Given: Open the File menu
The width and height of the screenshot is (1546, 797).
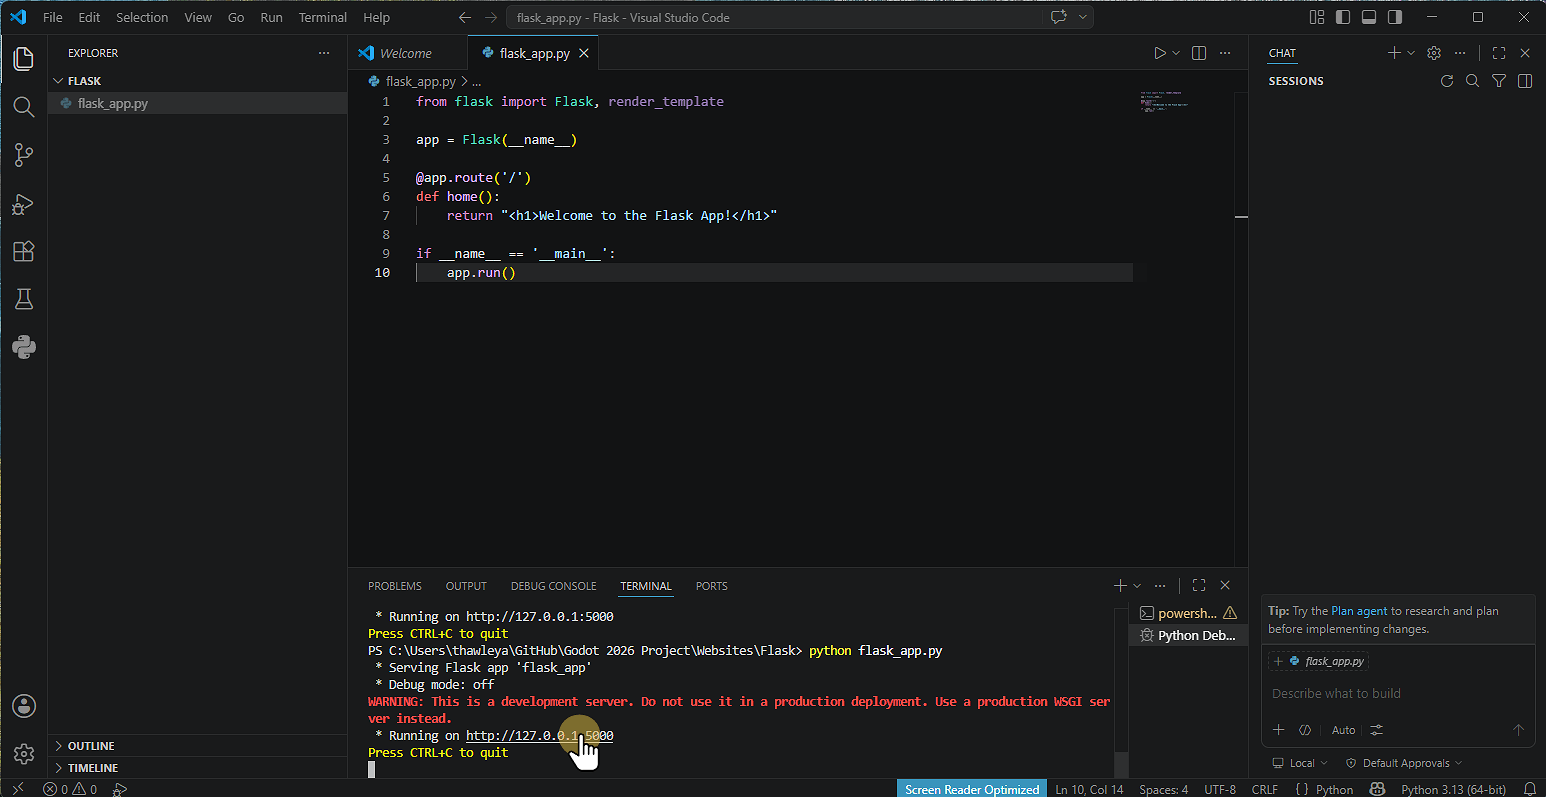Looking at the screenshot, I should (53, 17).
